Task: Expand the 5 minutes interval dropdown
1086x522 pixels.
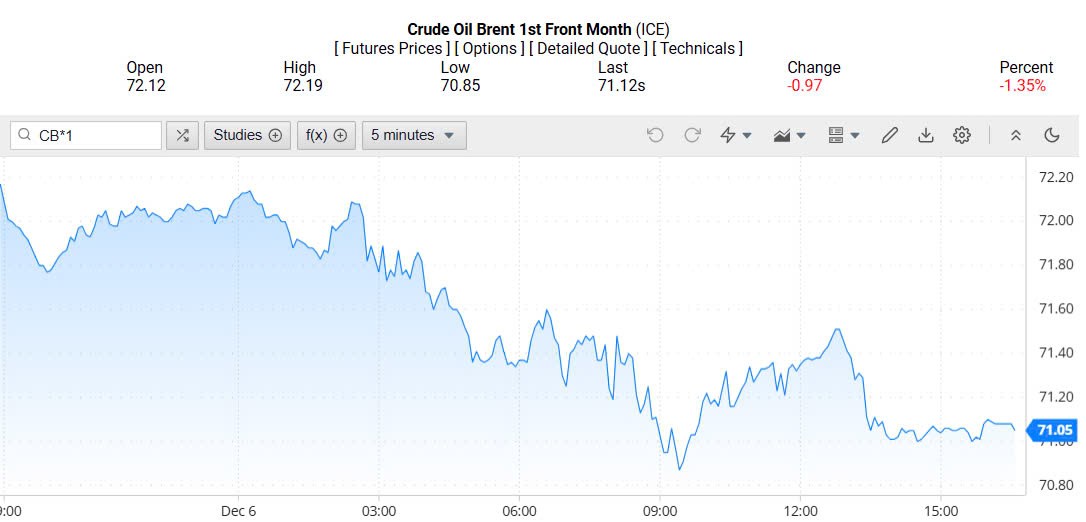Action: tap(414, 135)
